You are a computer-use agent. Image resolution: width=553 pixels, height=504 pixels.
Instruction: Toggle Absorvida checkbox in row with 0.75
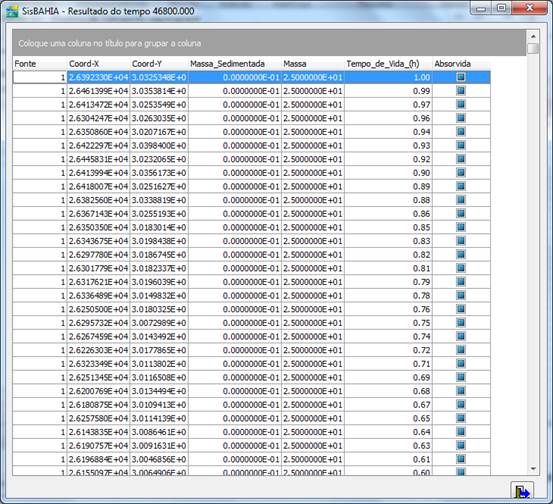tap(461, 323)
